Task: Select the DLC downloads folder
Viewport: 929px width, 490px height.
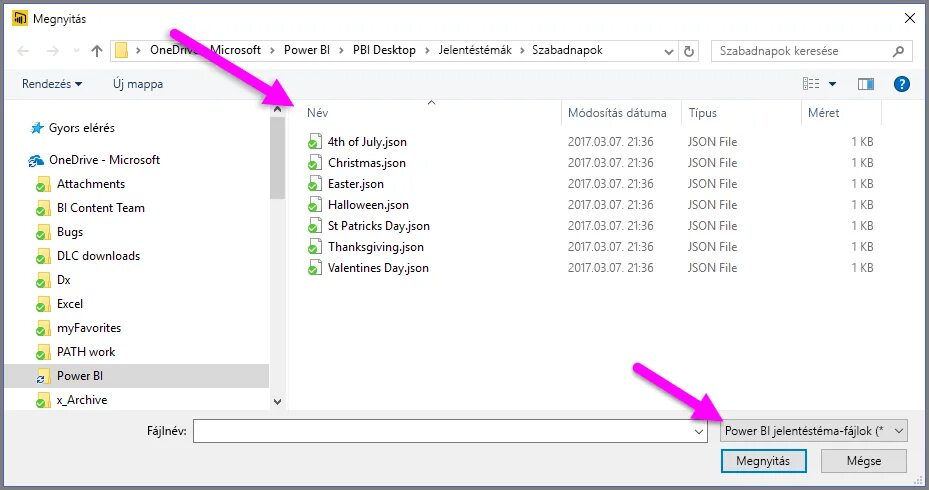Action: click(98, 256)
